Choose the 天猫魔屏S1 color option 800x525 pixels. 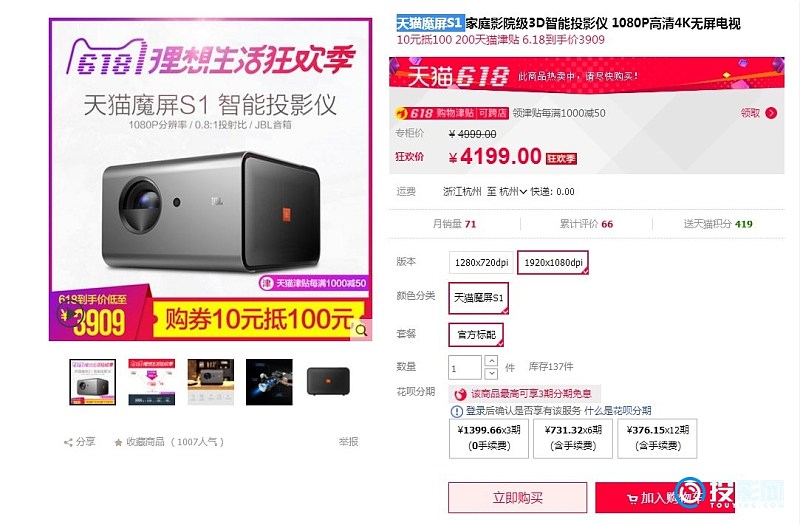pyautogui.click(x=479, y=298)
